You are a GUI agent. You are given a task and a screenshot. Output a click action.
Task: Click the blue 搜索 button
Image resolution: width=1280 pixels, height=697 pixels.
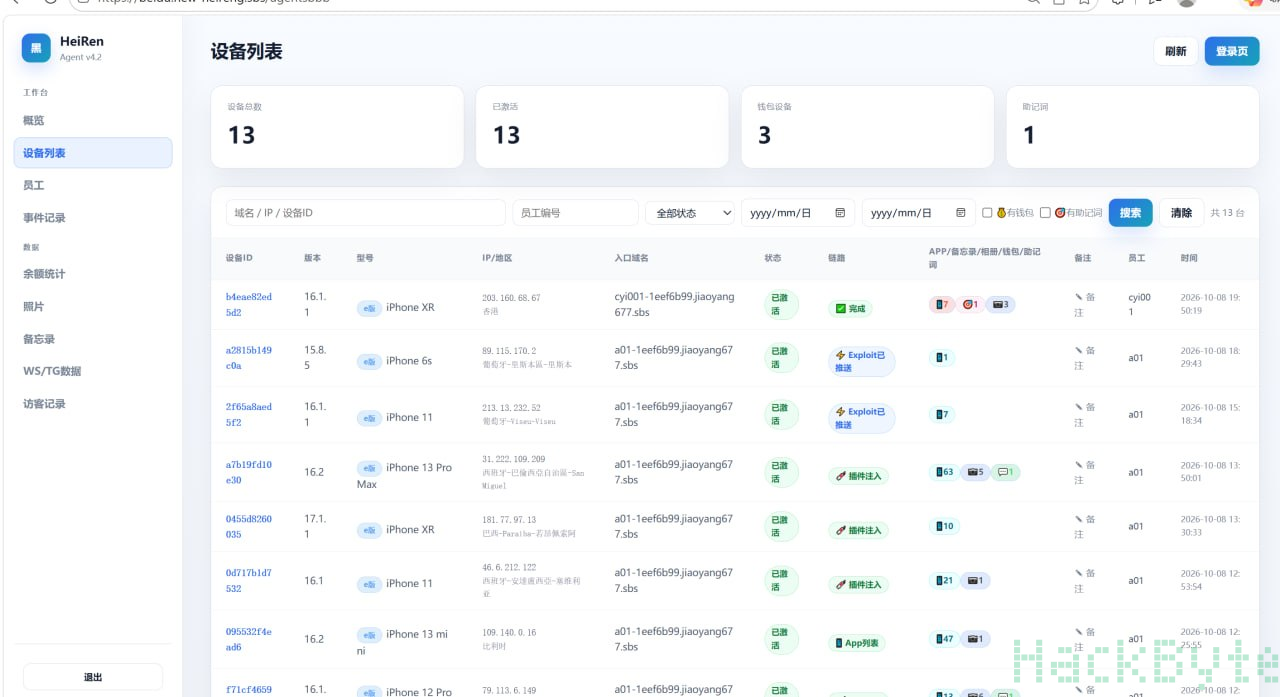[1131, 213]
